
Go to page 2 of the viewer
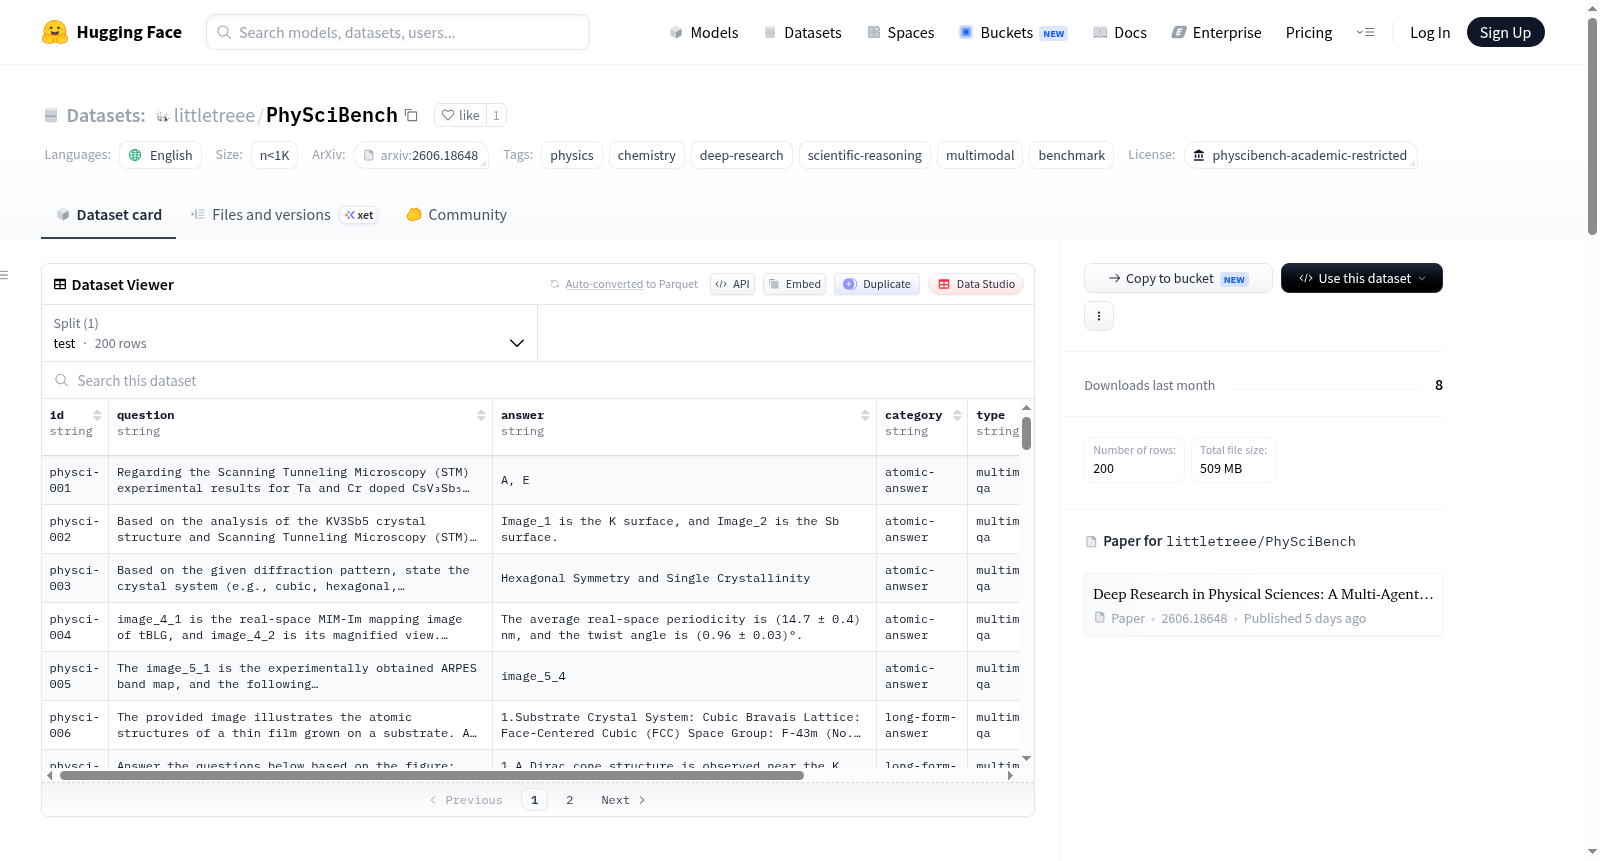click(570, 800)
